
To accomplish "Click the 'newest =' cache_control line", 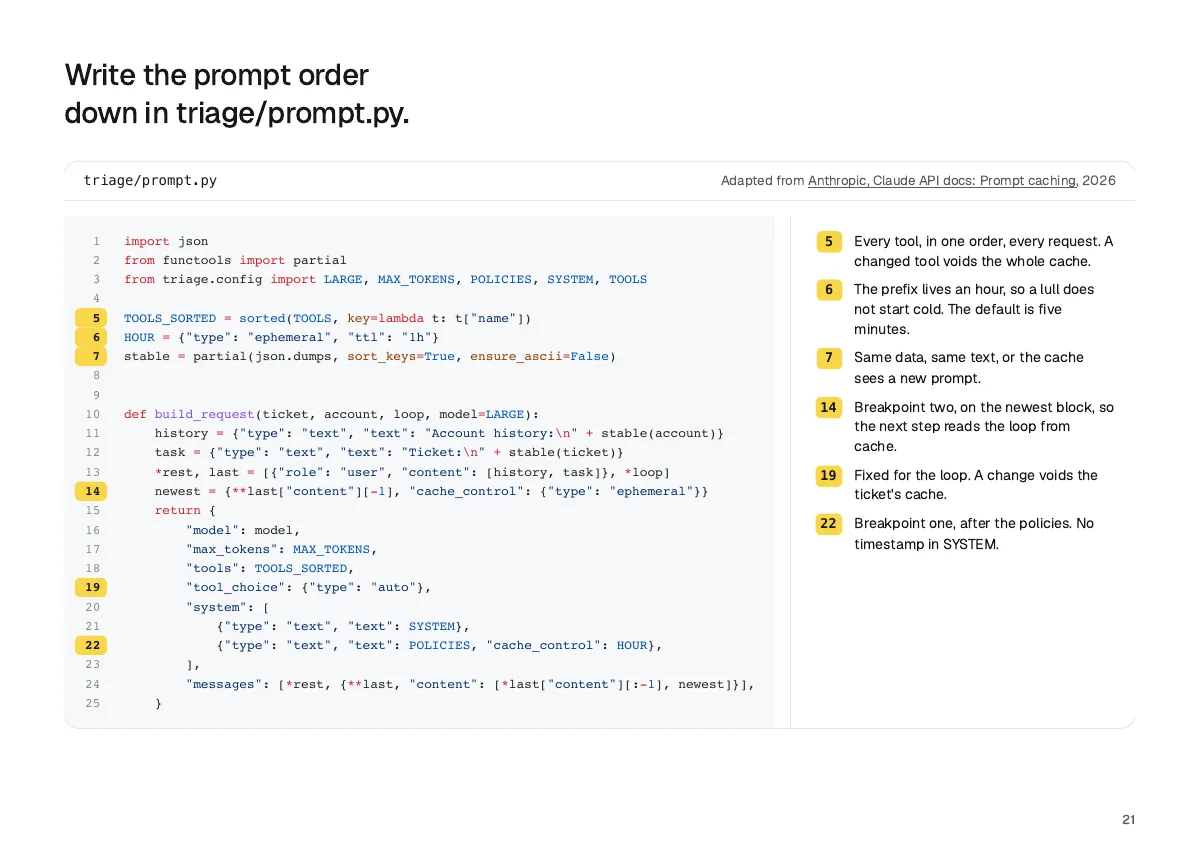I will point(431,491).
